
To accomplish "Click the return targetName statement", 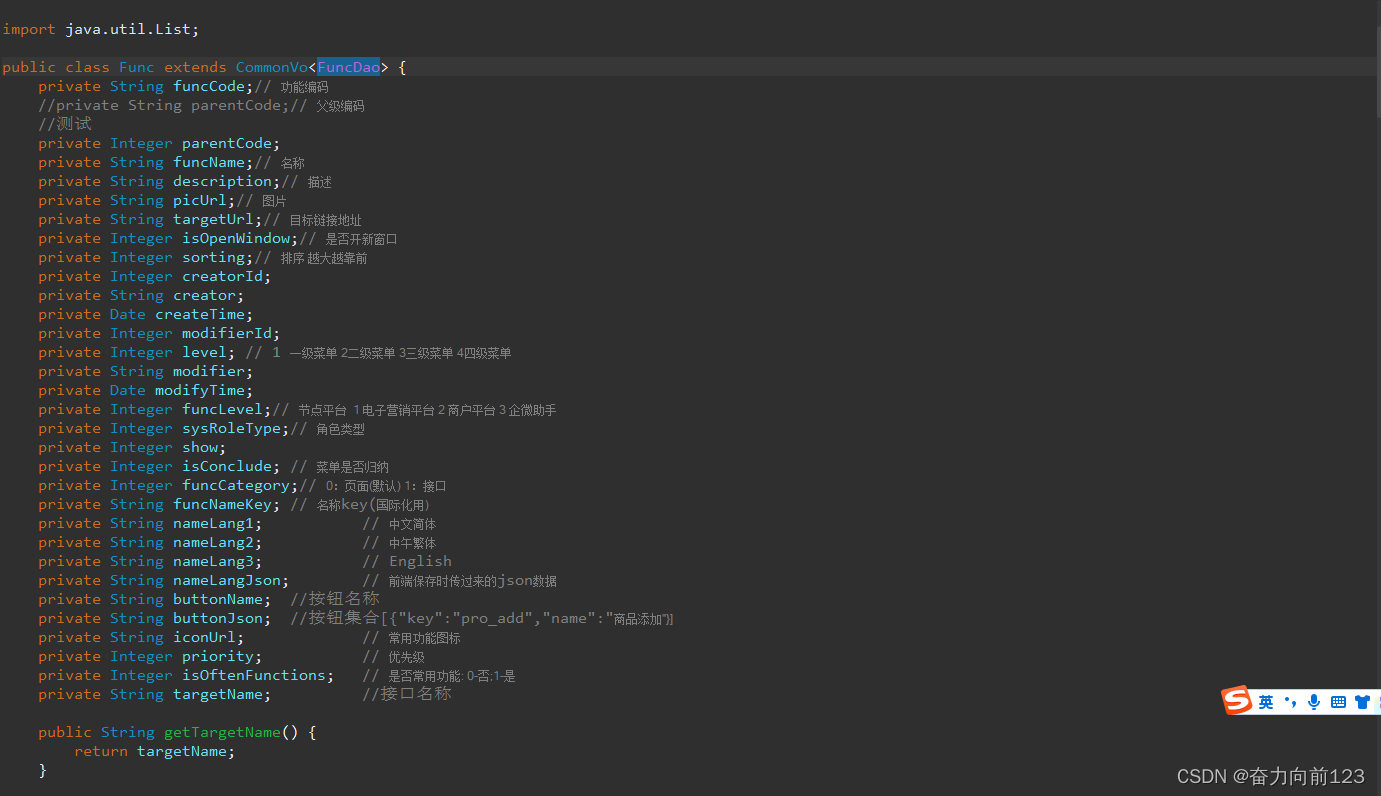I will coord(155,751).
